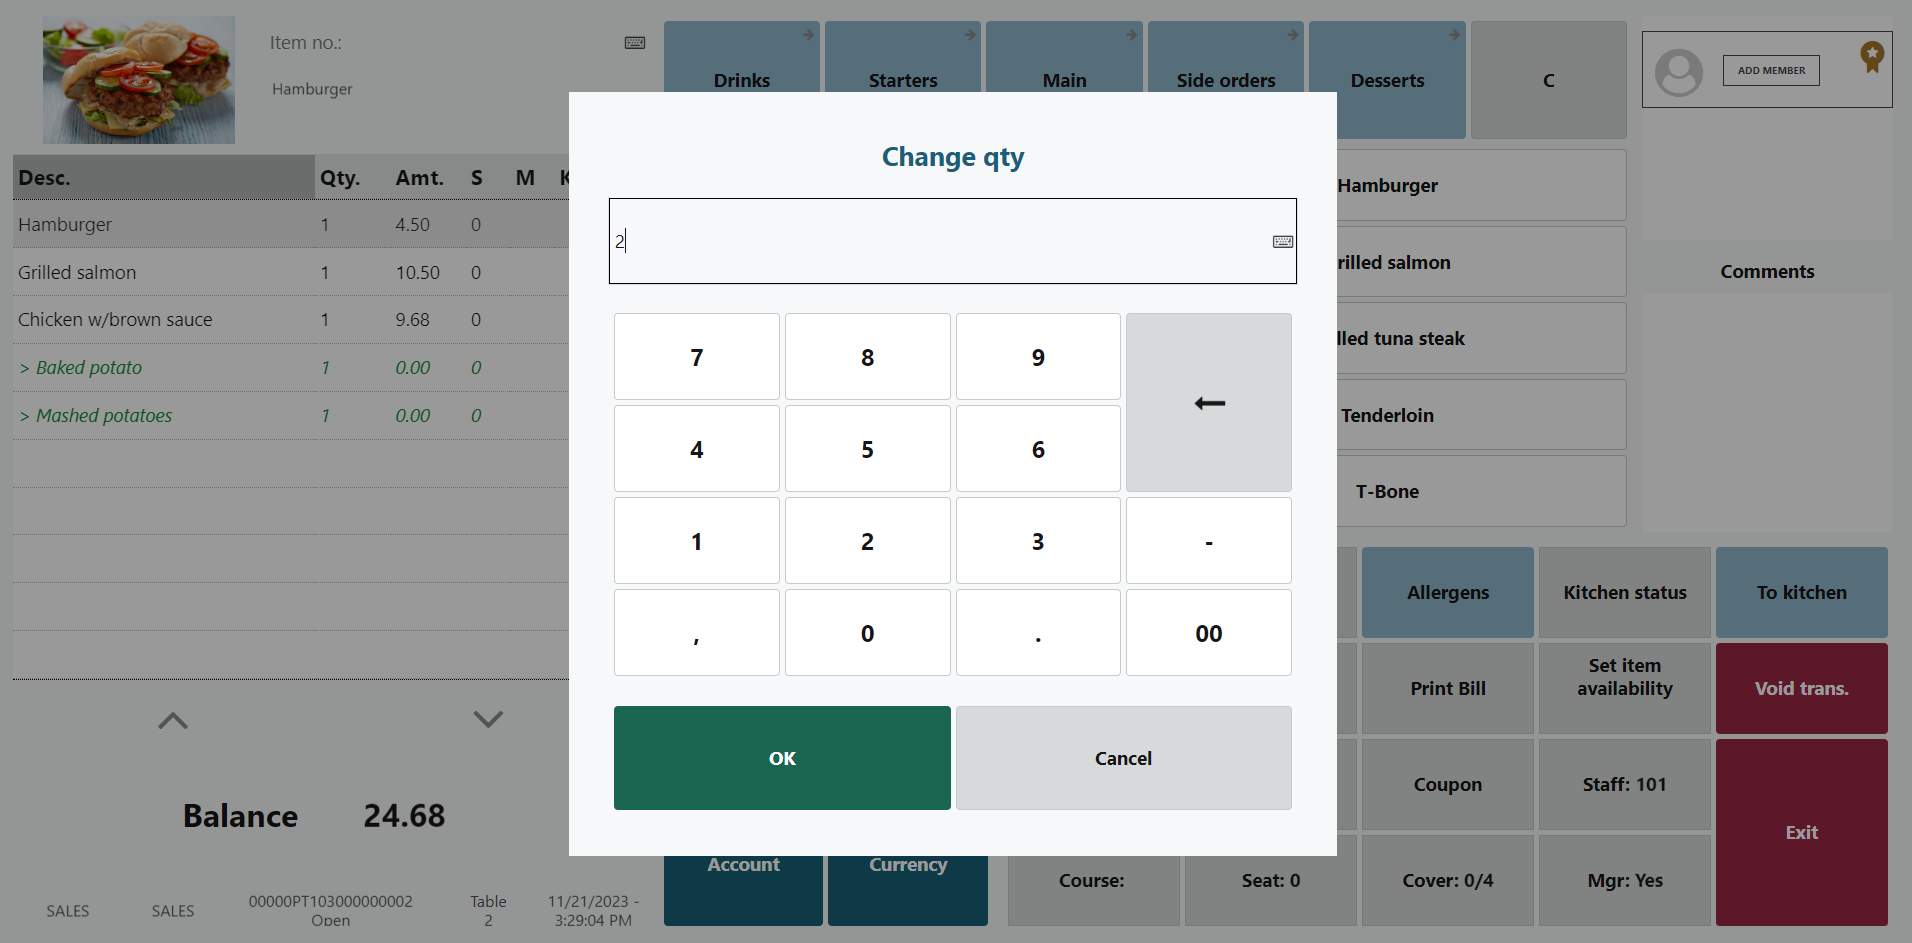Tap the minus key on numpad
1912x943 pixels.
pos(1209,541)
